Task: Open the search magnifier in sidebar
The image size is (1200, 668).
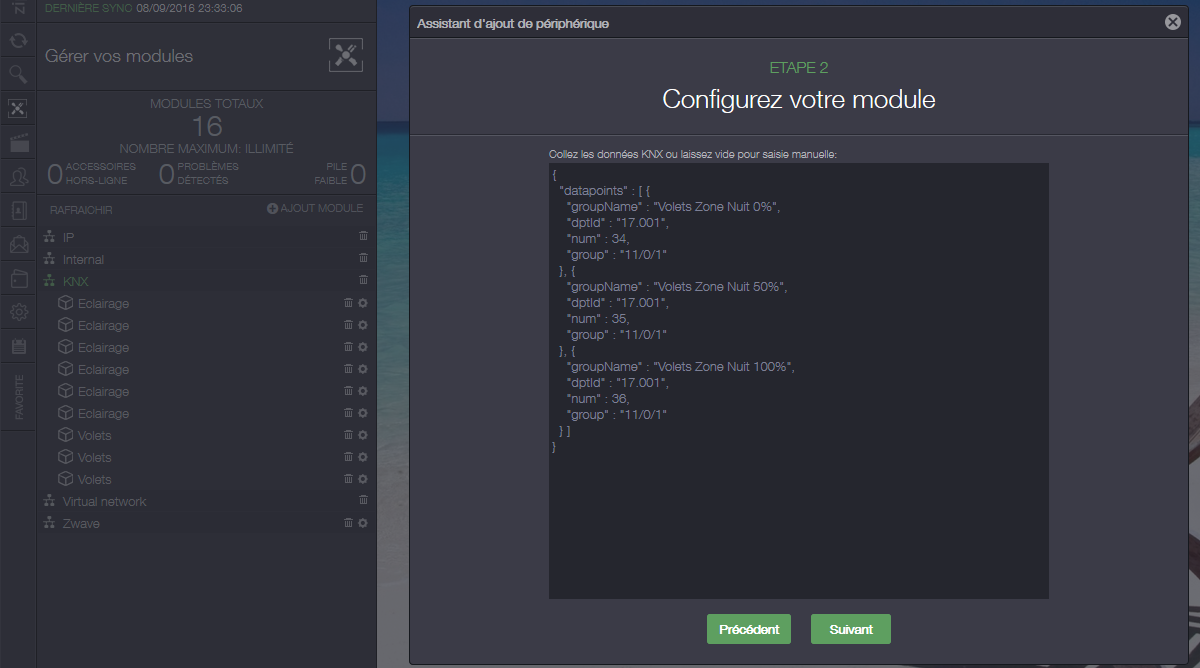Action: 18,74
